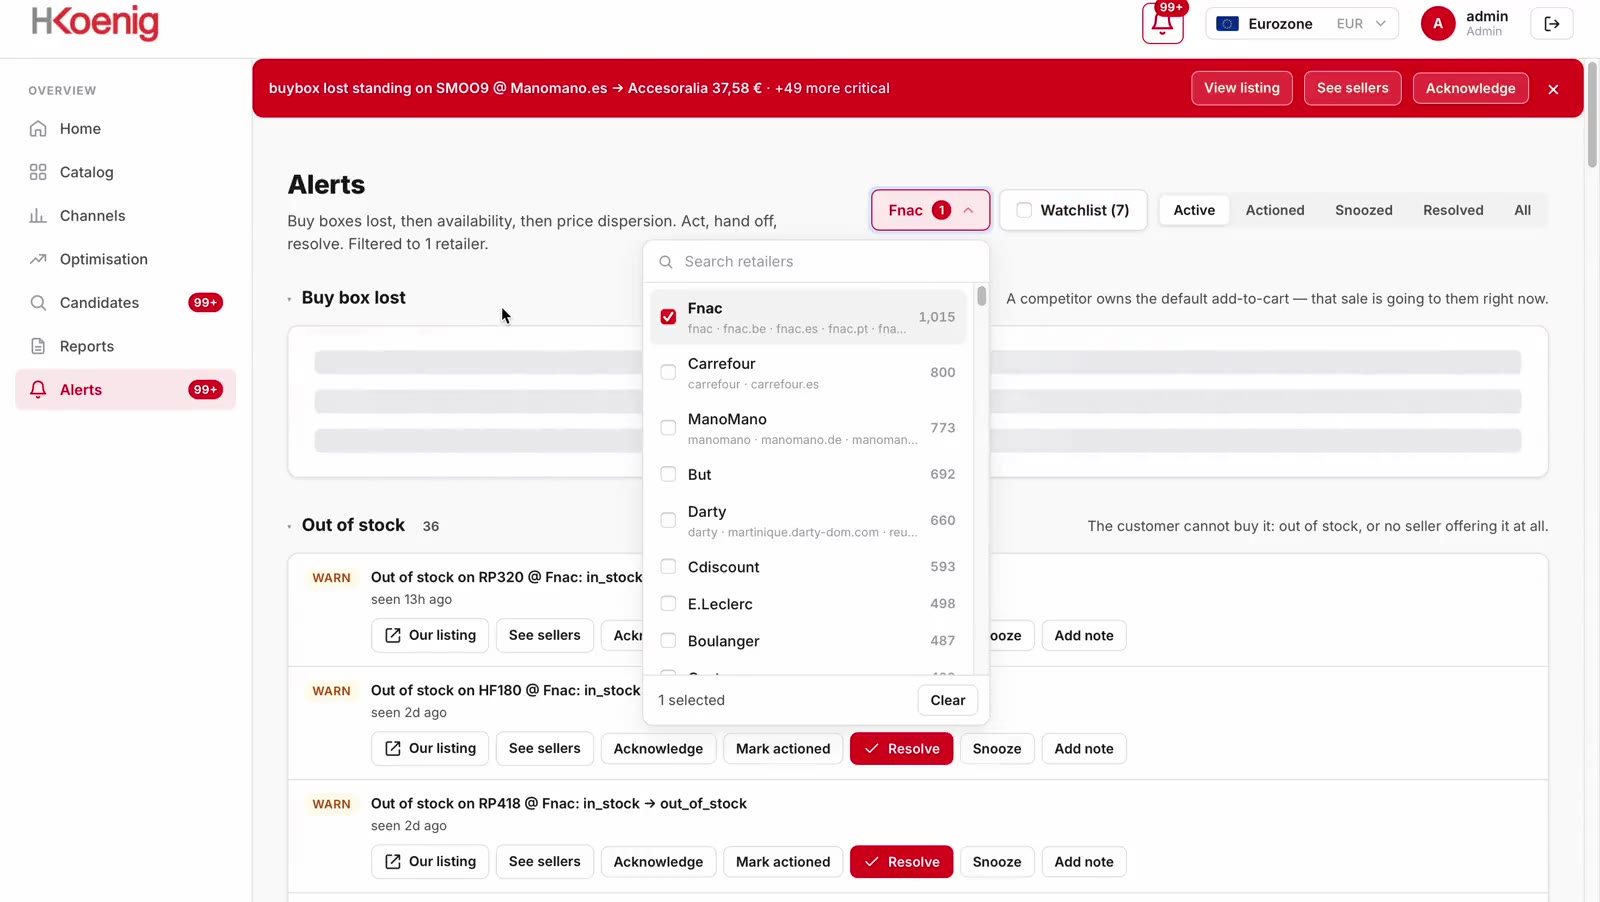
Task: Clear the retailer selection
Action: click(947, 701)
